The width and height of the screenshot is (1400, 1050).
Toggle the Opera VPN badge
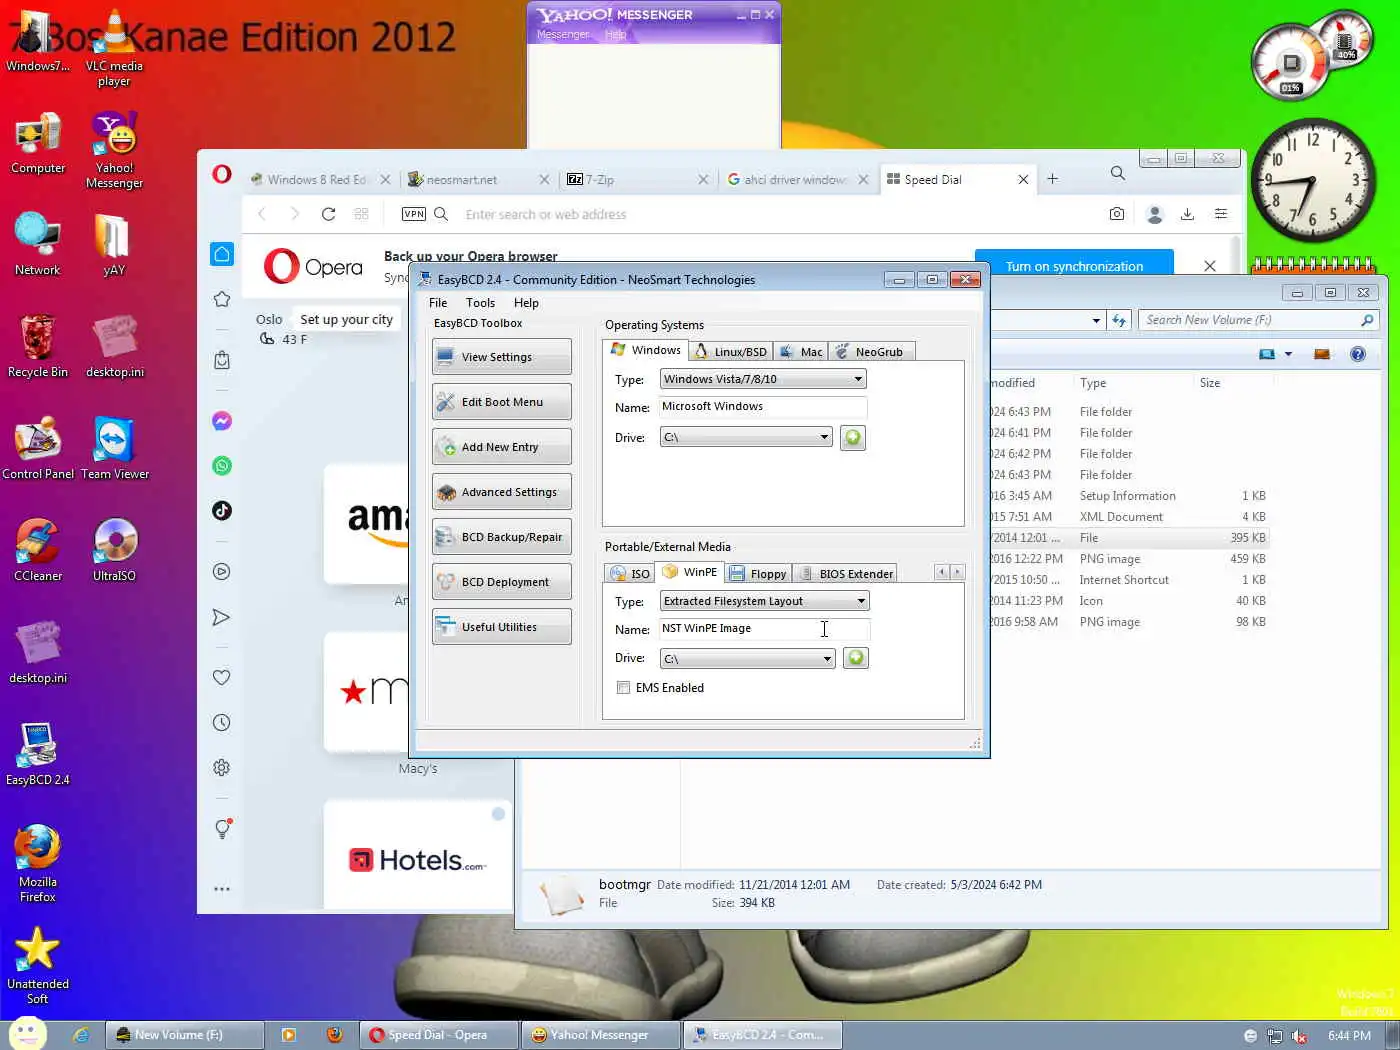click(414, 214)
